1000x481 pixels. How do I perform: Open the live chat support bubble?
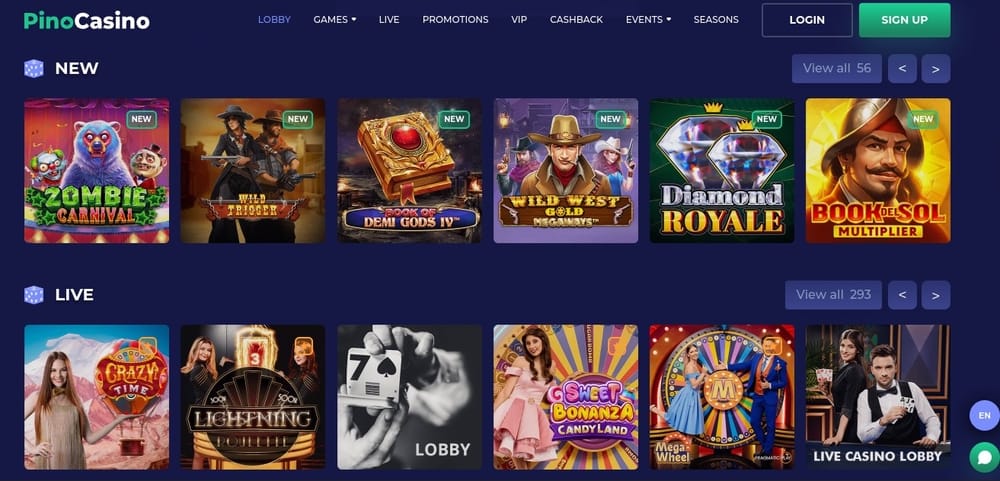984,456
